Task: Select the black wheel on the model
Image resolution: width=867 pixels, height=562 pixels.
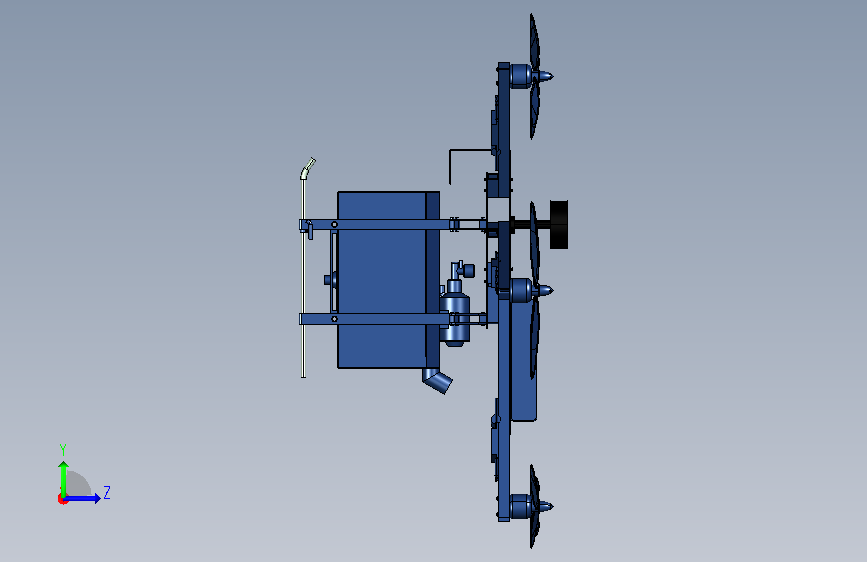Action: click(559, 225)
